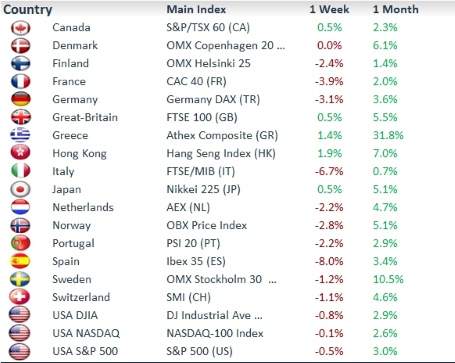Select the Japan flag icon
The image size is (455, 363).
point(20,189)
